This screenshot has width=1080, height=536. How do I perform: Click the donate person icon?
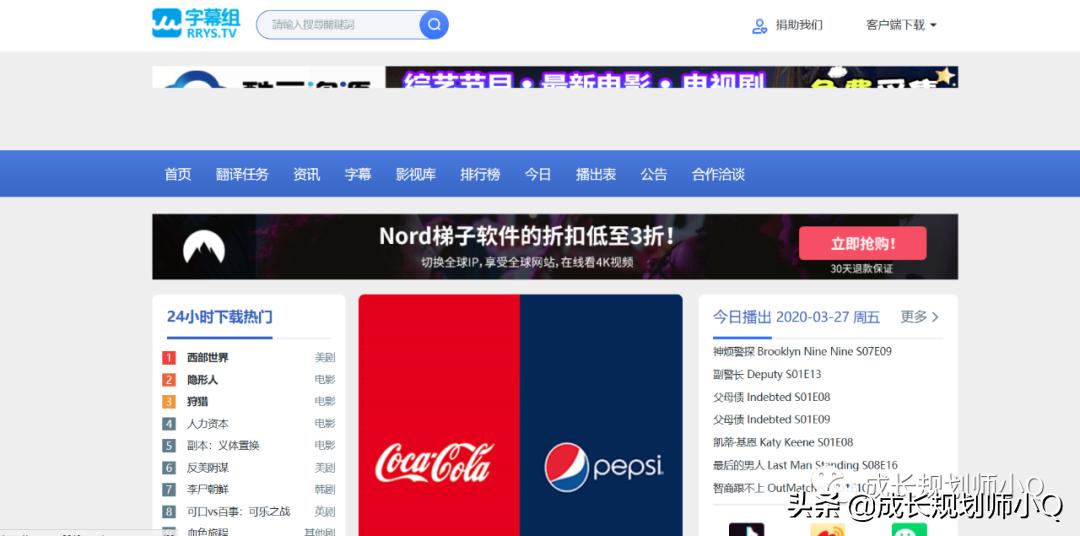click(x=759, y=25)
